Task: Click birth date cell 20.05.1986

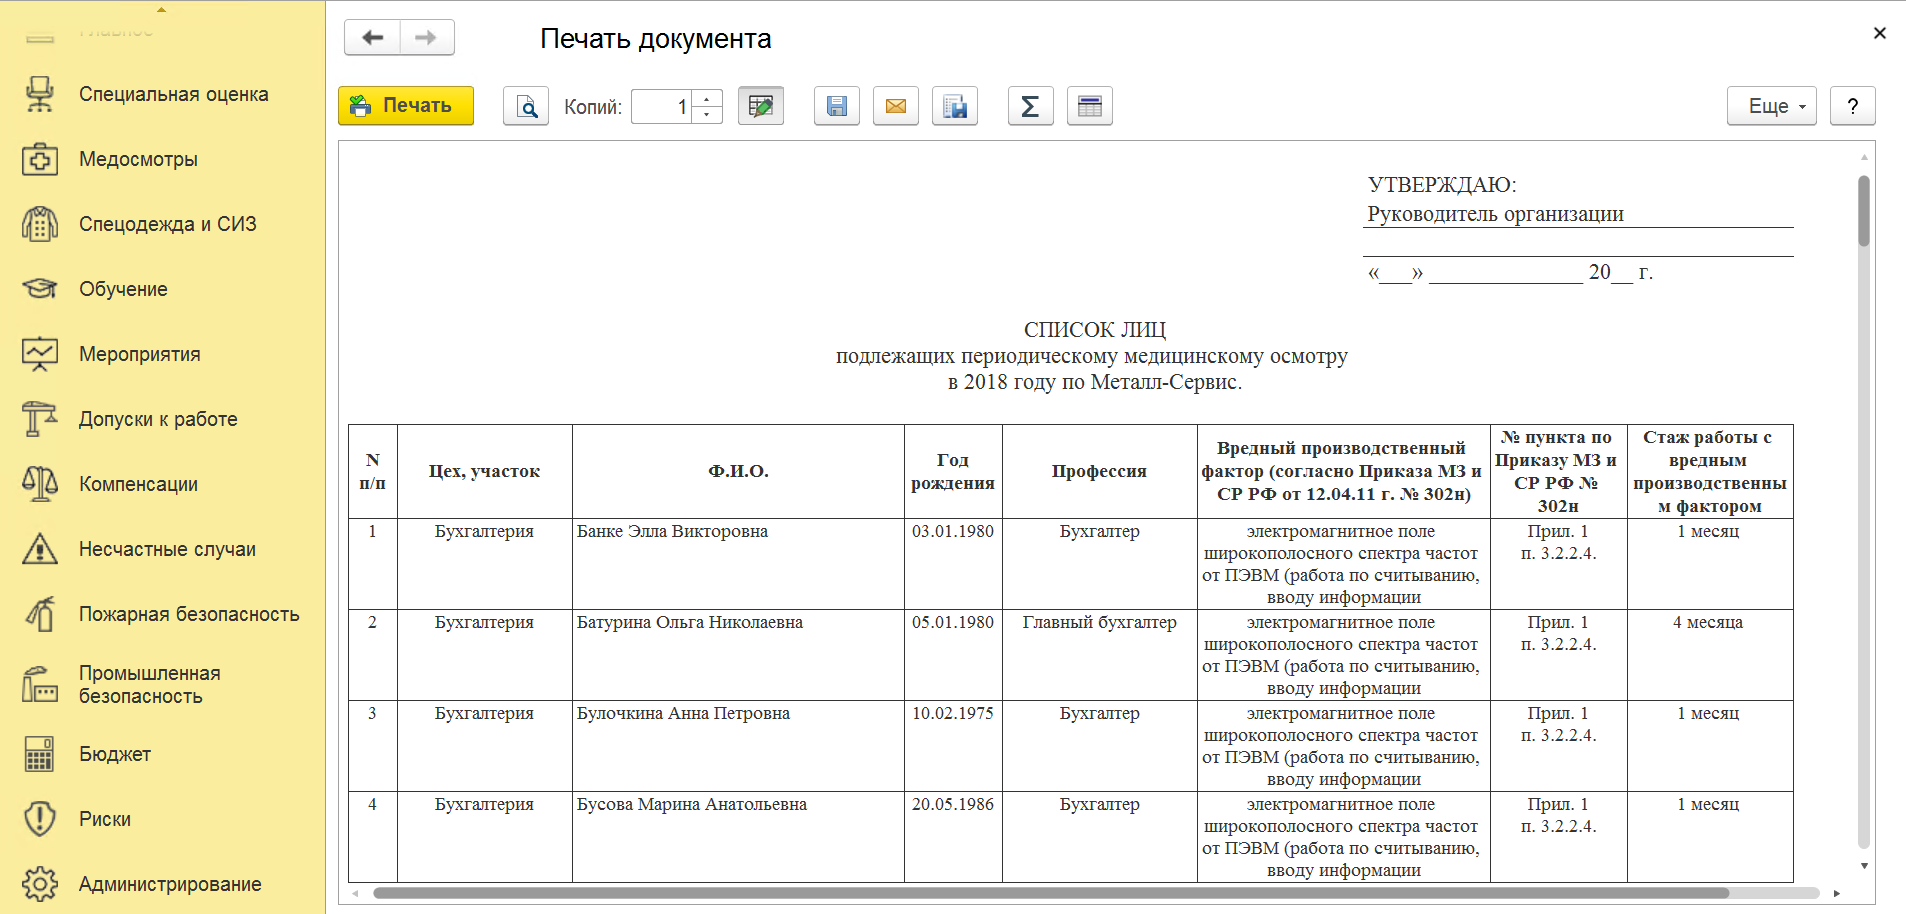Action: pyautogui.click(x=953, y=837)
